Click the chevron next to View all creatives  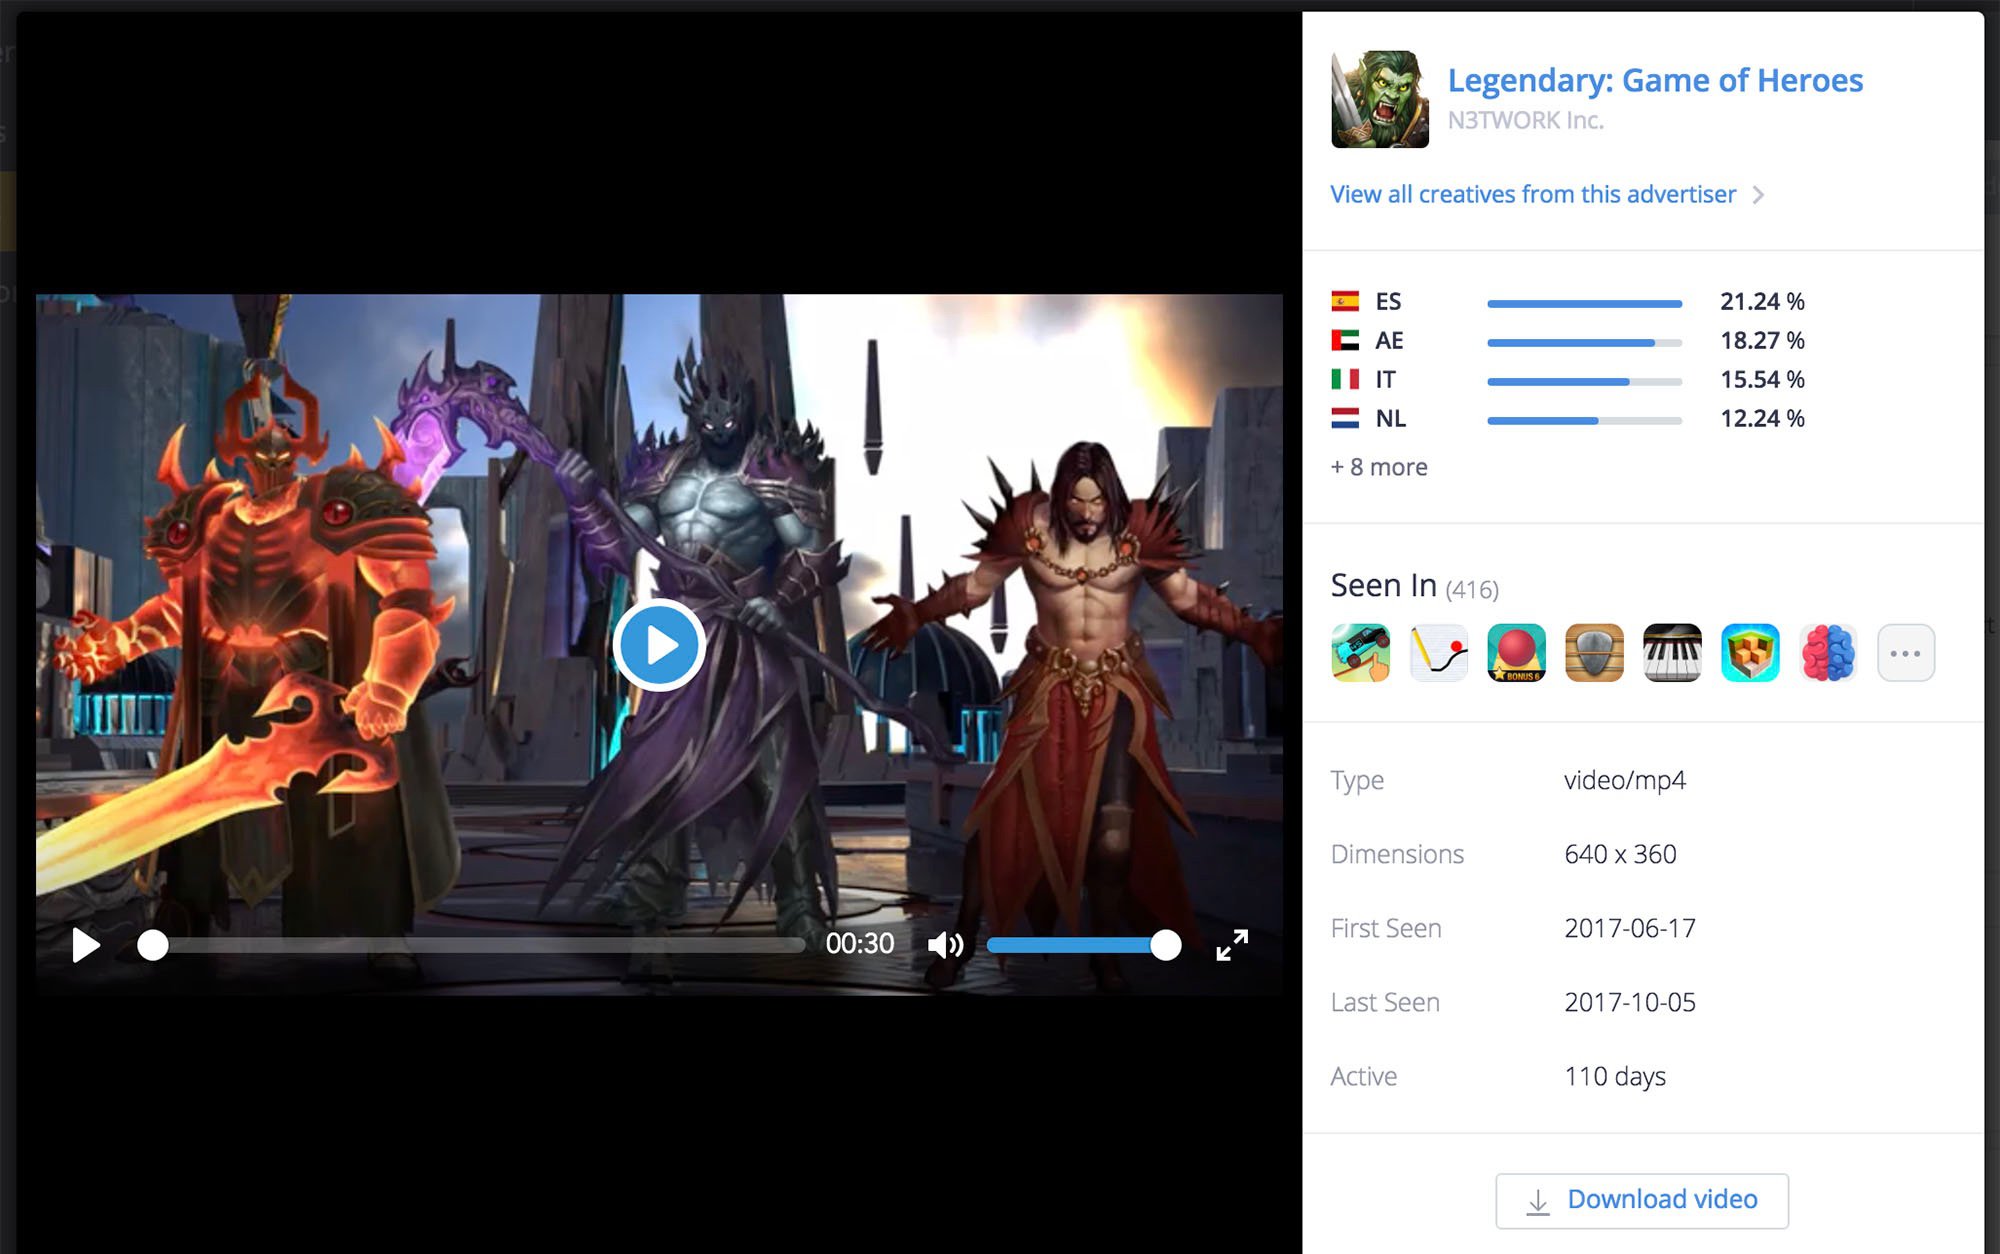1758,195
